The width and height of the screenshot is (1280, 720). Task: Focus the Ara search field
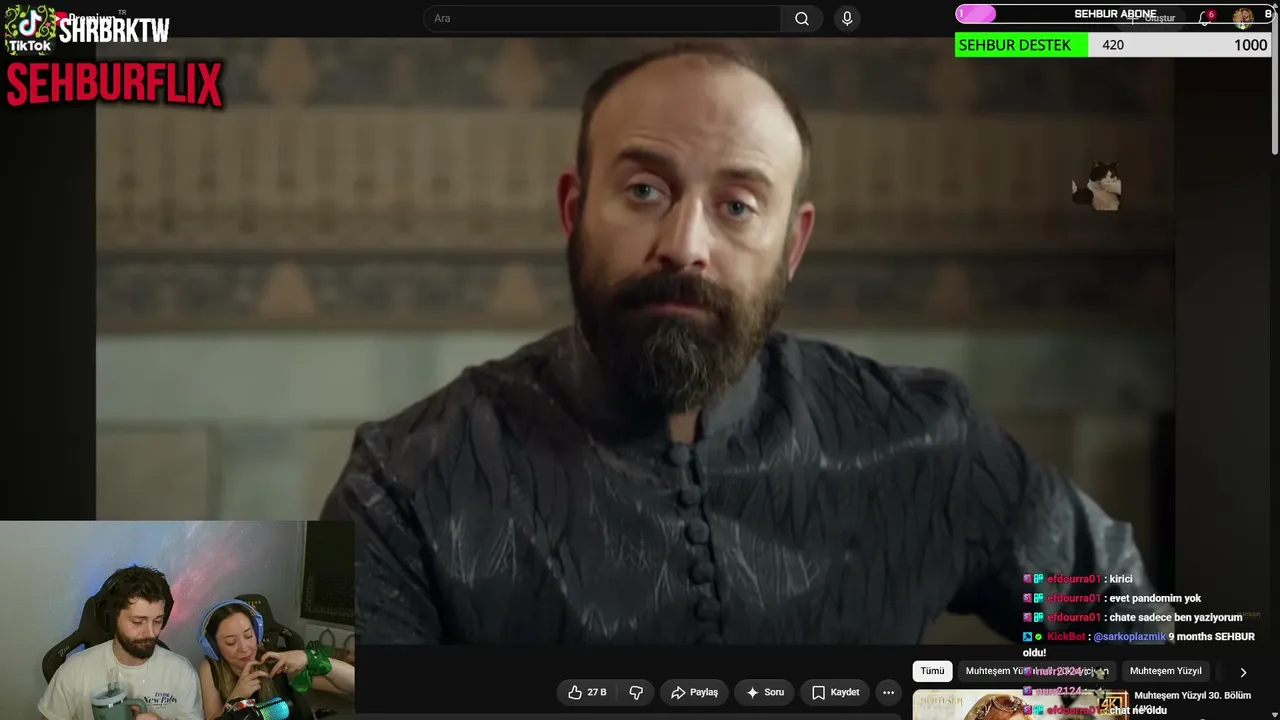(603, 18)
